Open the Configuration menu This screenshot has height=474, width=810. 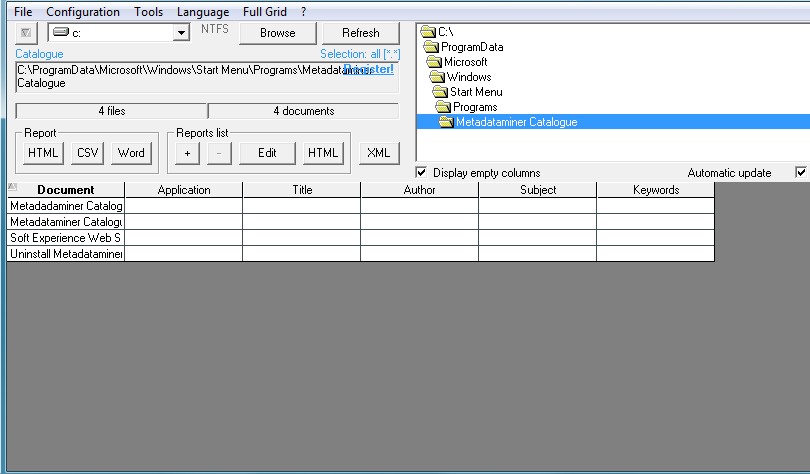(x=83, y=12)
